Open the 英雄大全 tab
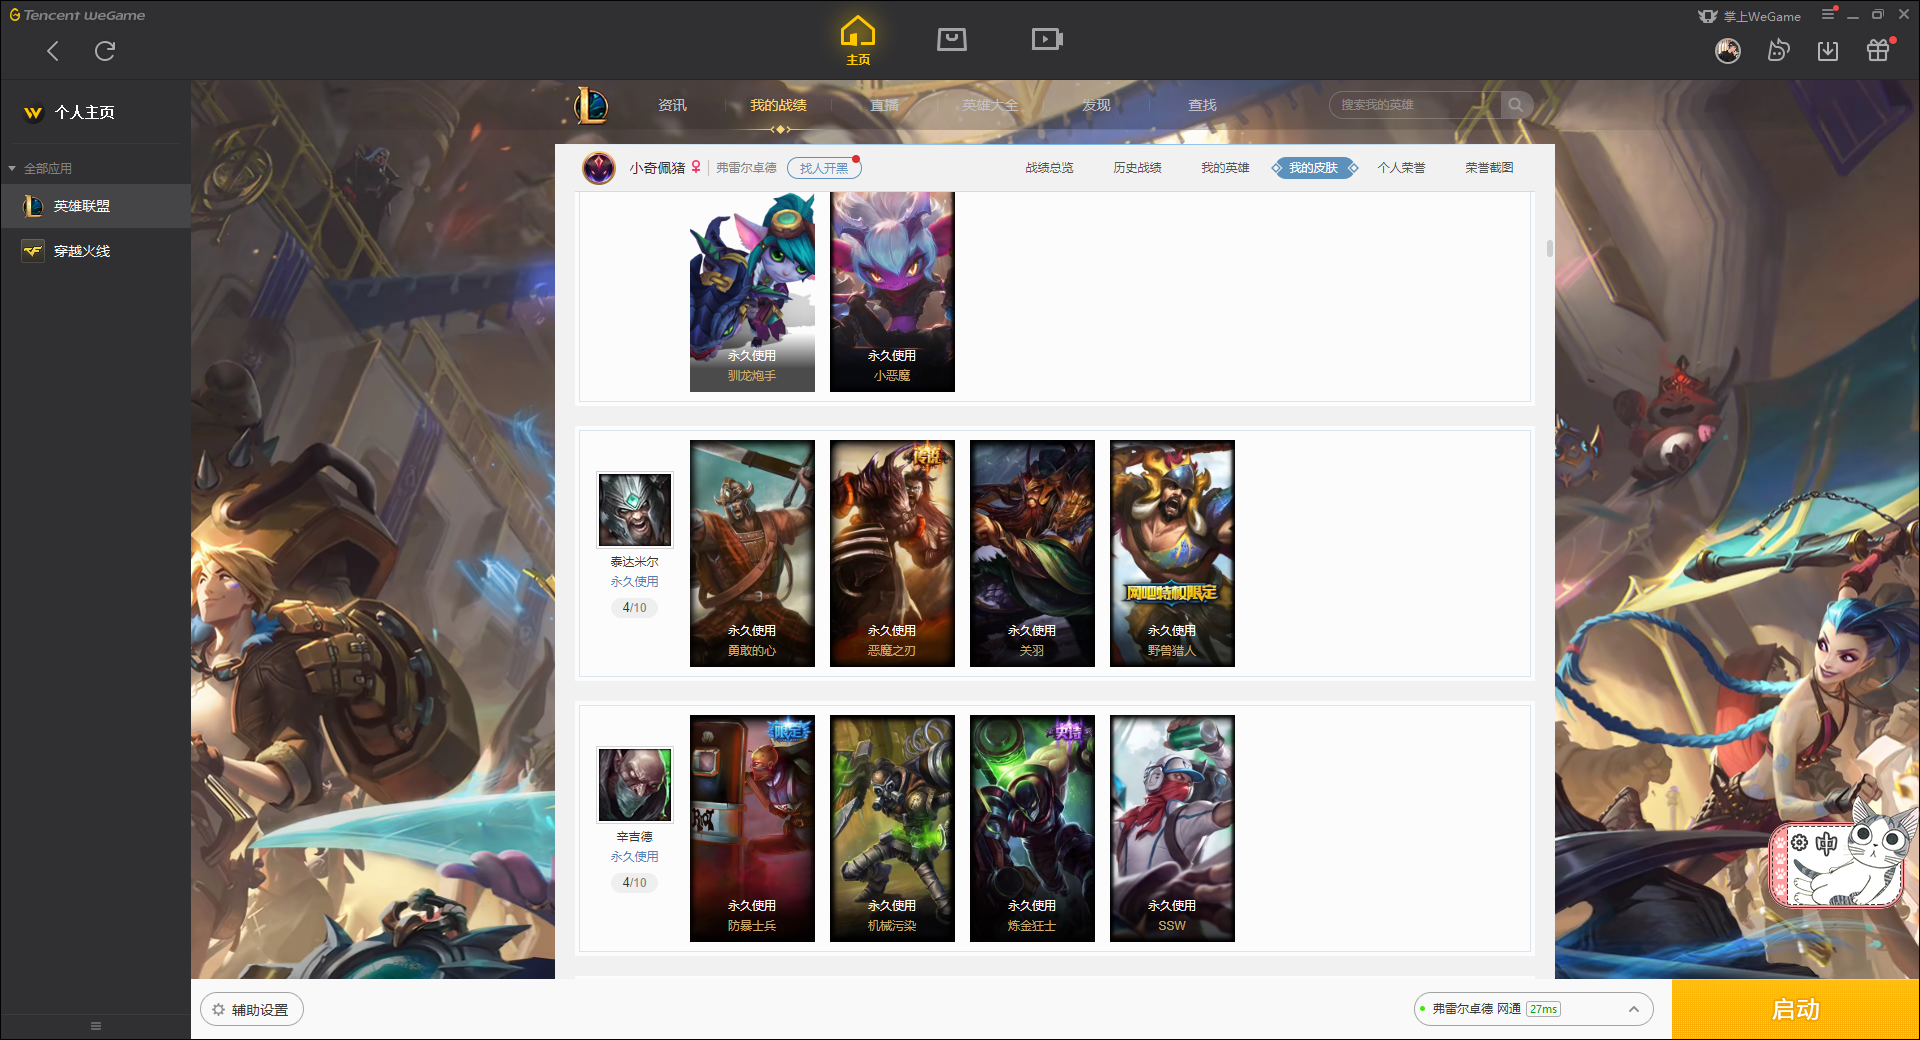 pyautogui.click(x=990, y=105)
